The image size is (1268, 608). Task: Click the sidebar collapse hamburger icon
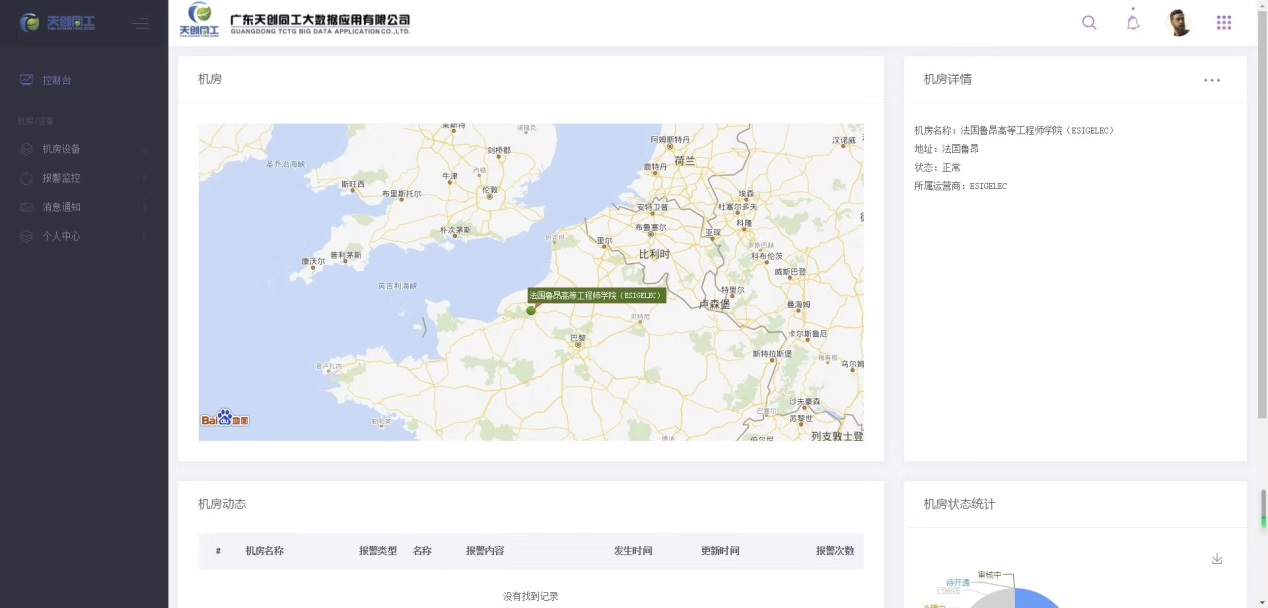point(140,23)
